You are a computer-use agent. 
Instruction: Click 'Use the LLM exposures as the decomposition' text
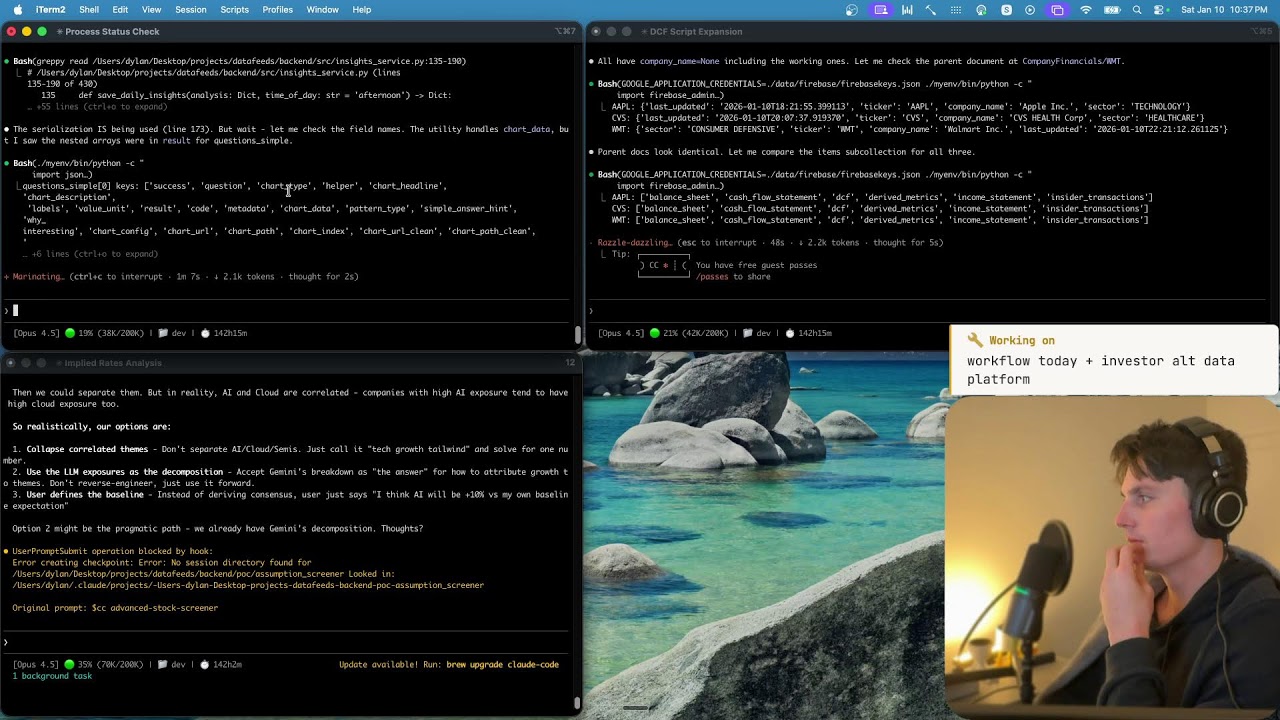pyautogui.click(x=125, y=472)
